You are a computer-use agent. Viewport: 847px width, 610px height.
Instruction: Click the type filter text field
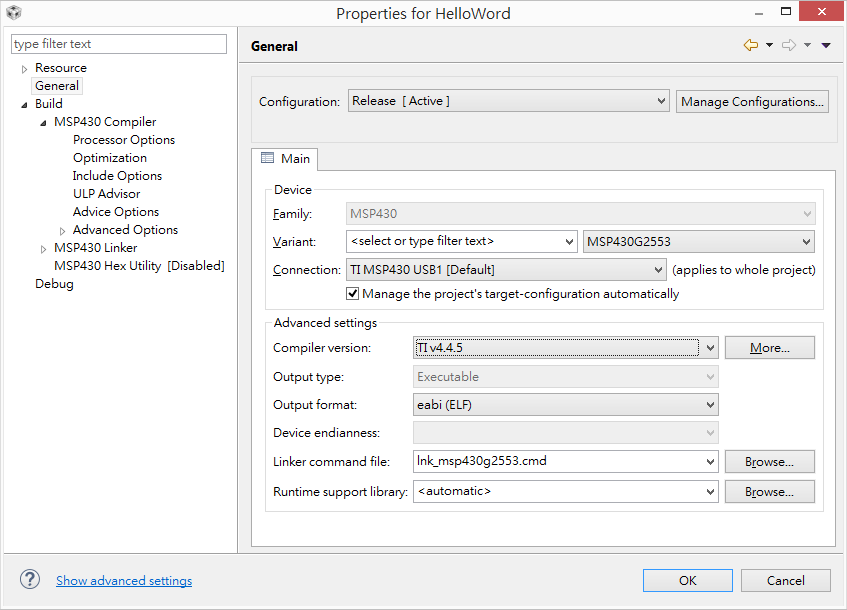[119, 44]
